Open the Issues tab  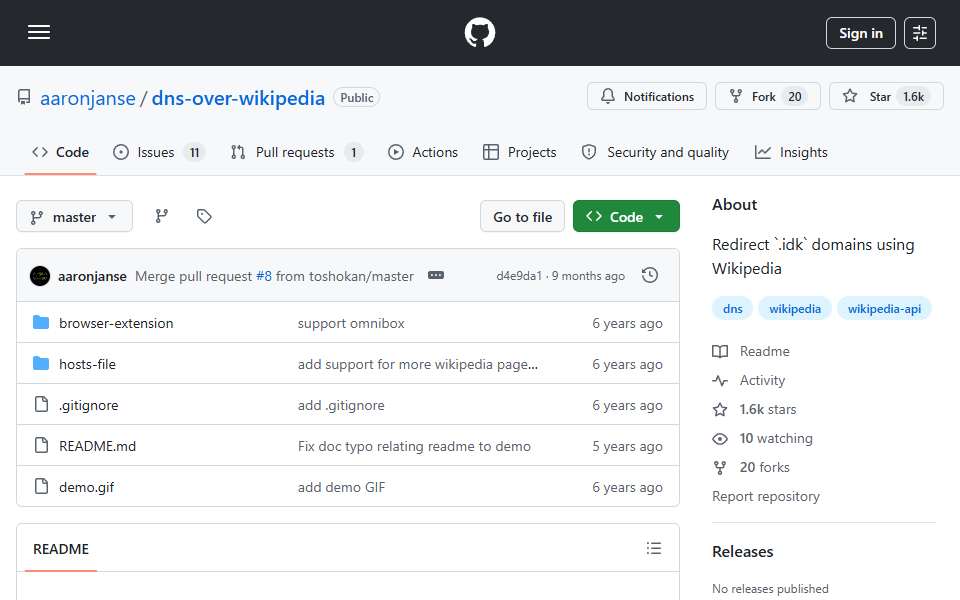click(158, 152)
